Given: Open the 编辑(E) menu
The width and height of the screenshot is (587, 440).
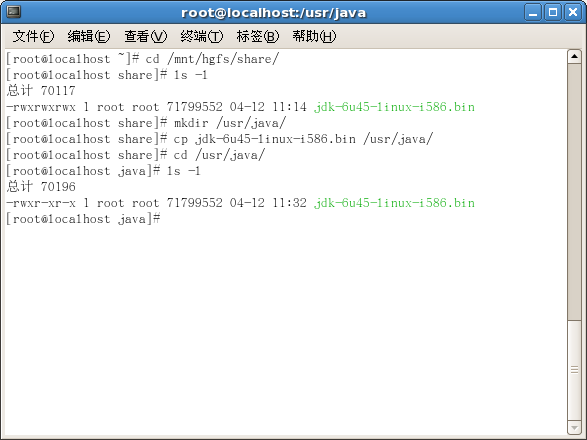Looking at the screenshot, I should click(89, 36).
